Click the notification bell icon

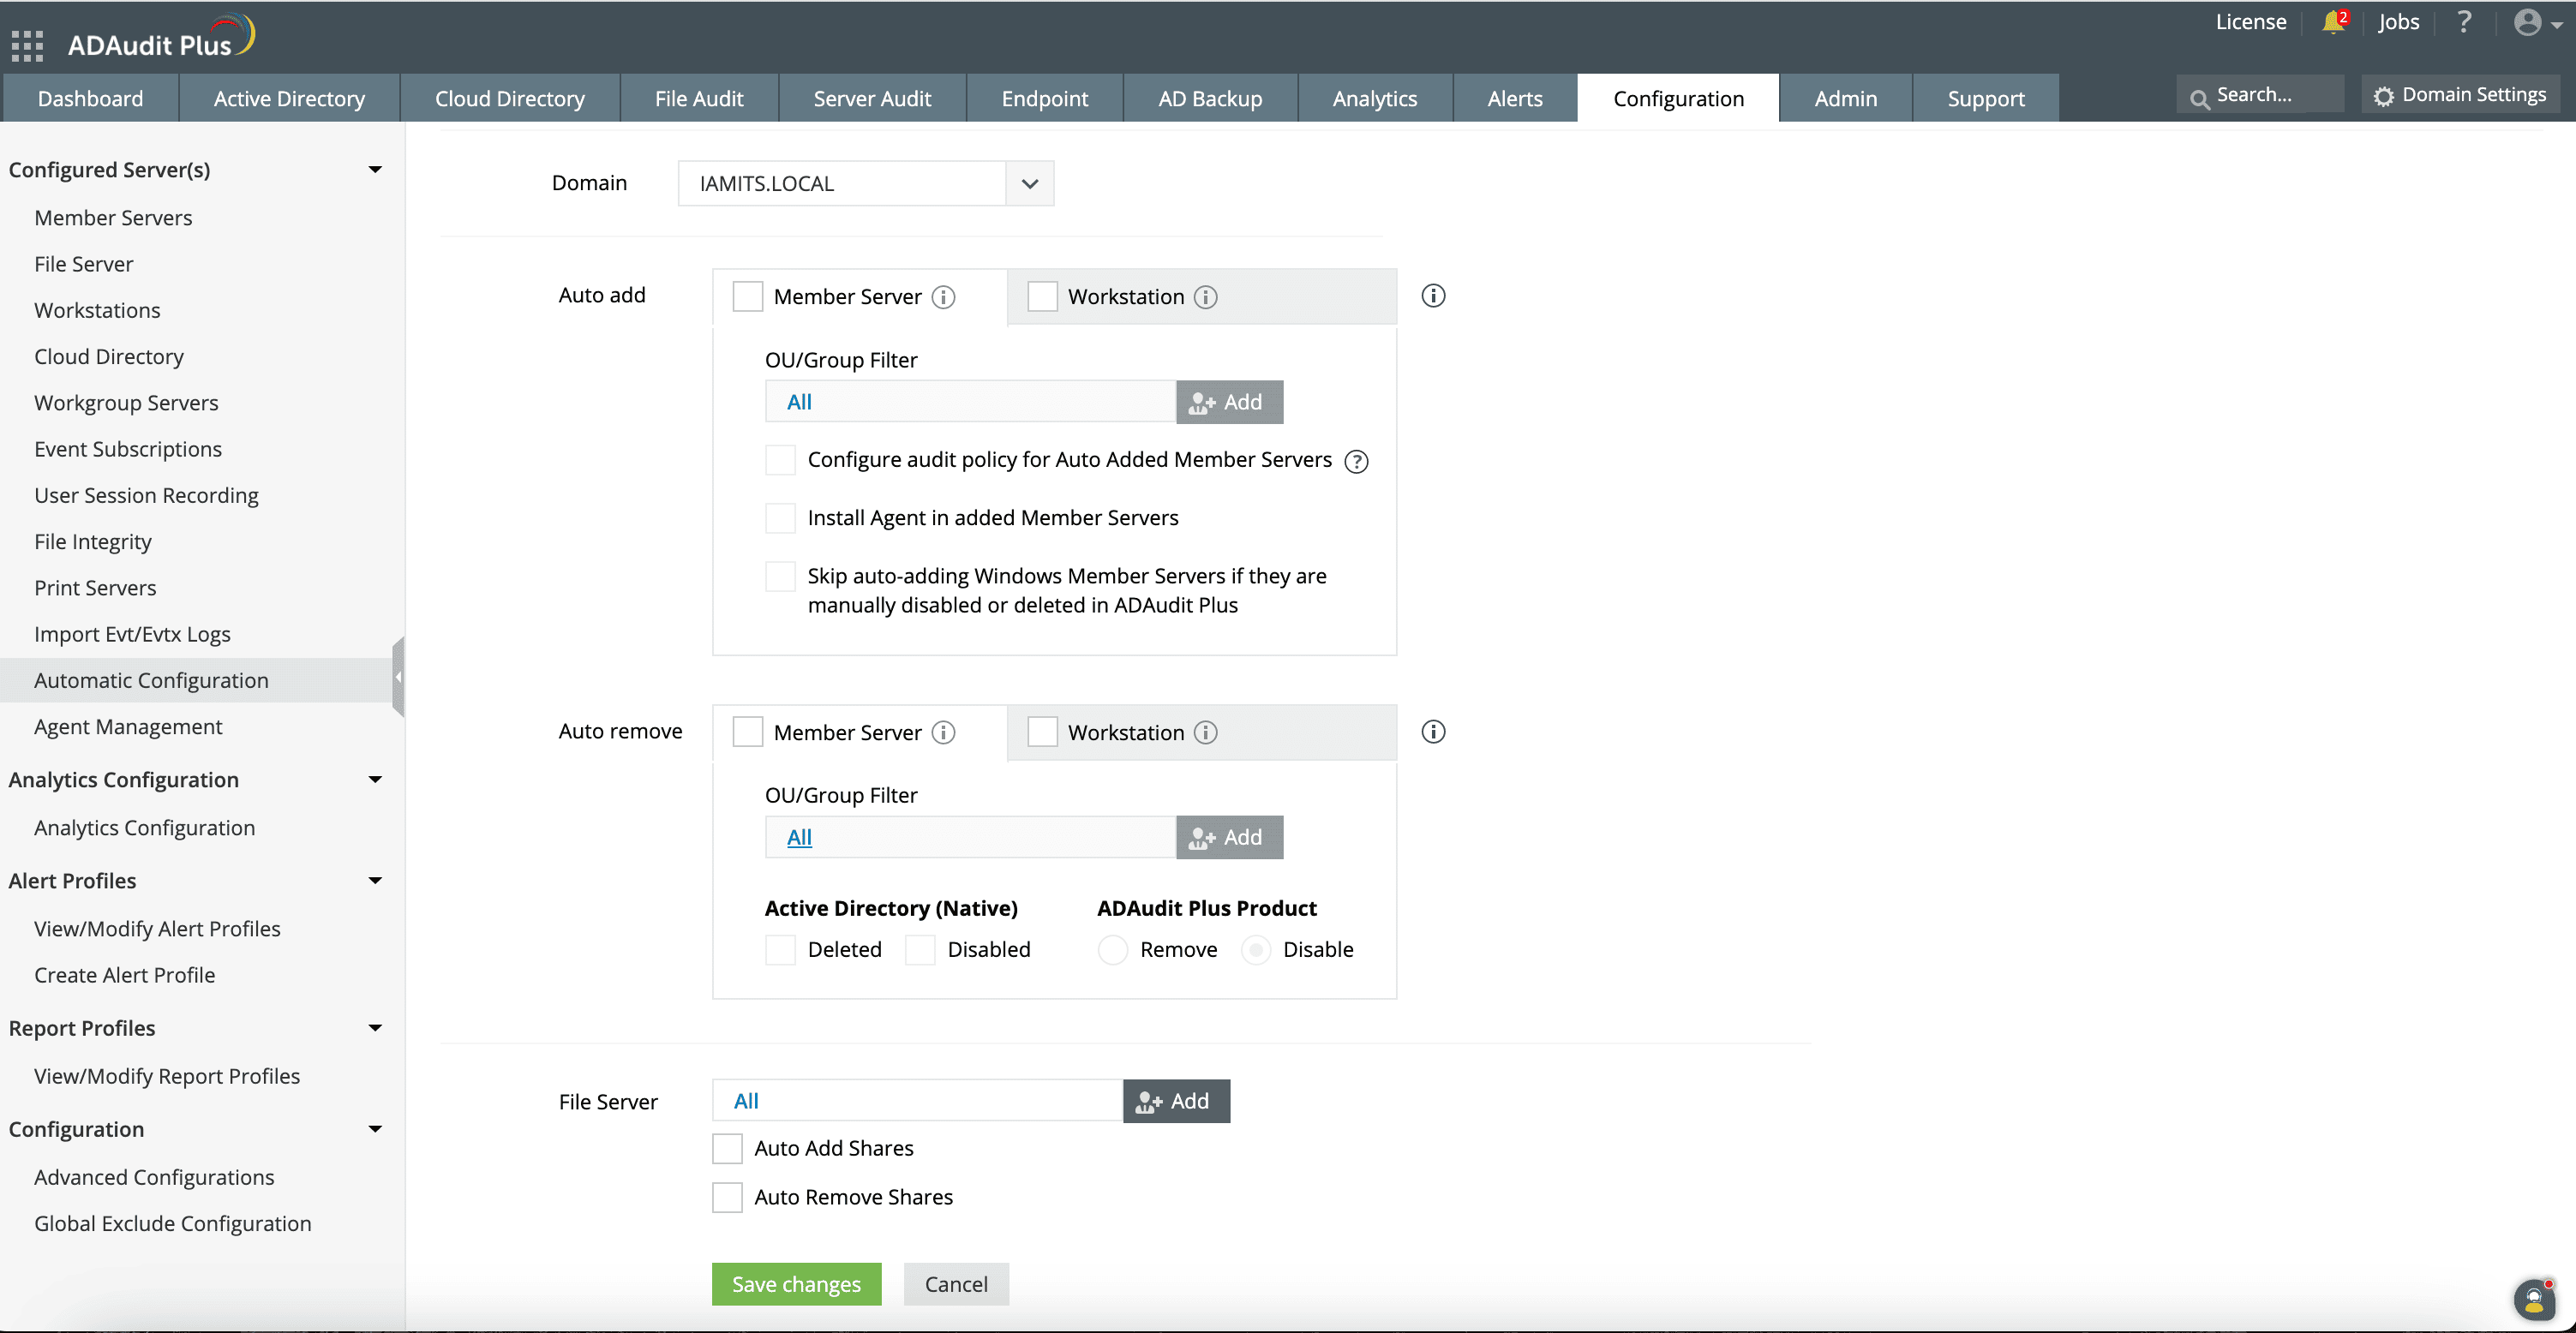[x=2333, y=22]
